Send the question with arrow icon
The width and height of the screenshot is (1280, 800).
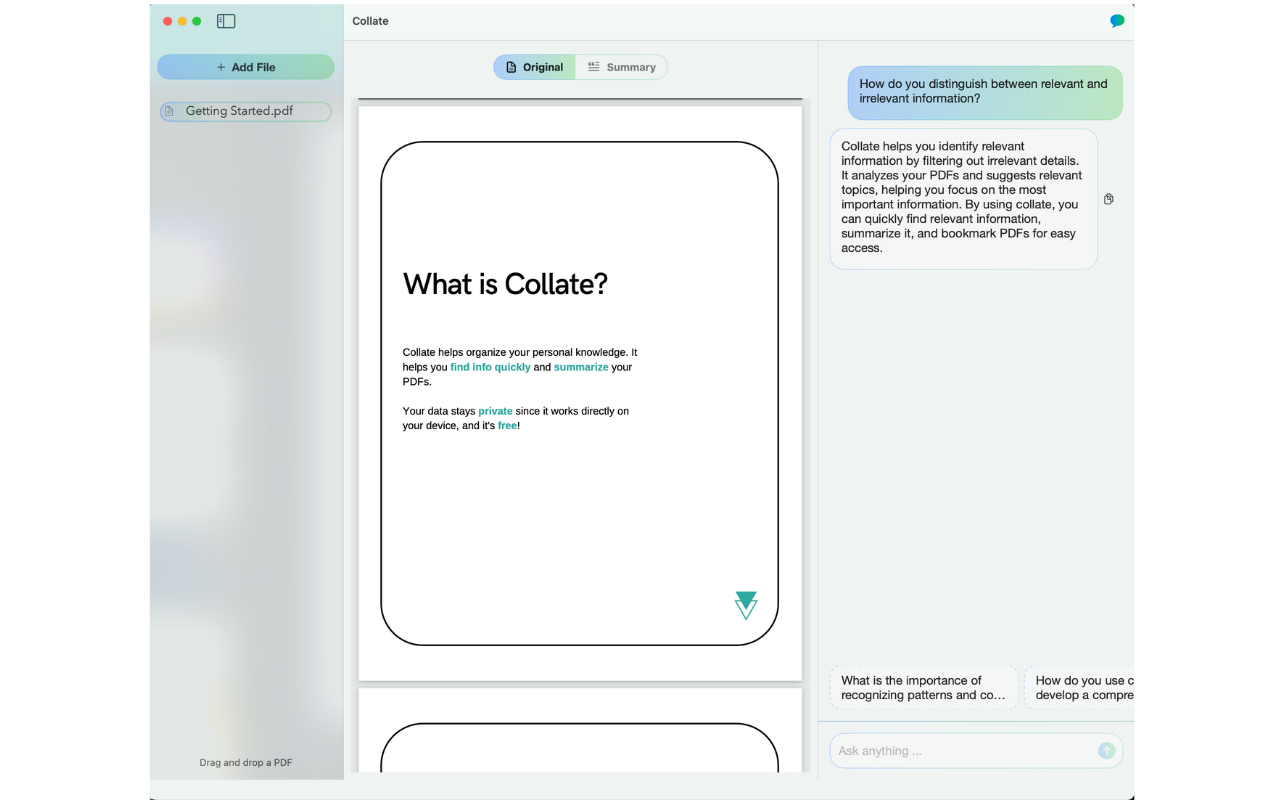pos(1106,750)
